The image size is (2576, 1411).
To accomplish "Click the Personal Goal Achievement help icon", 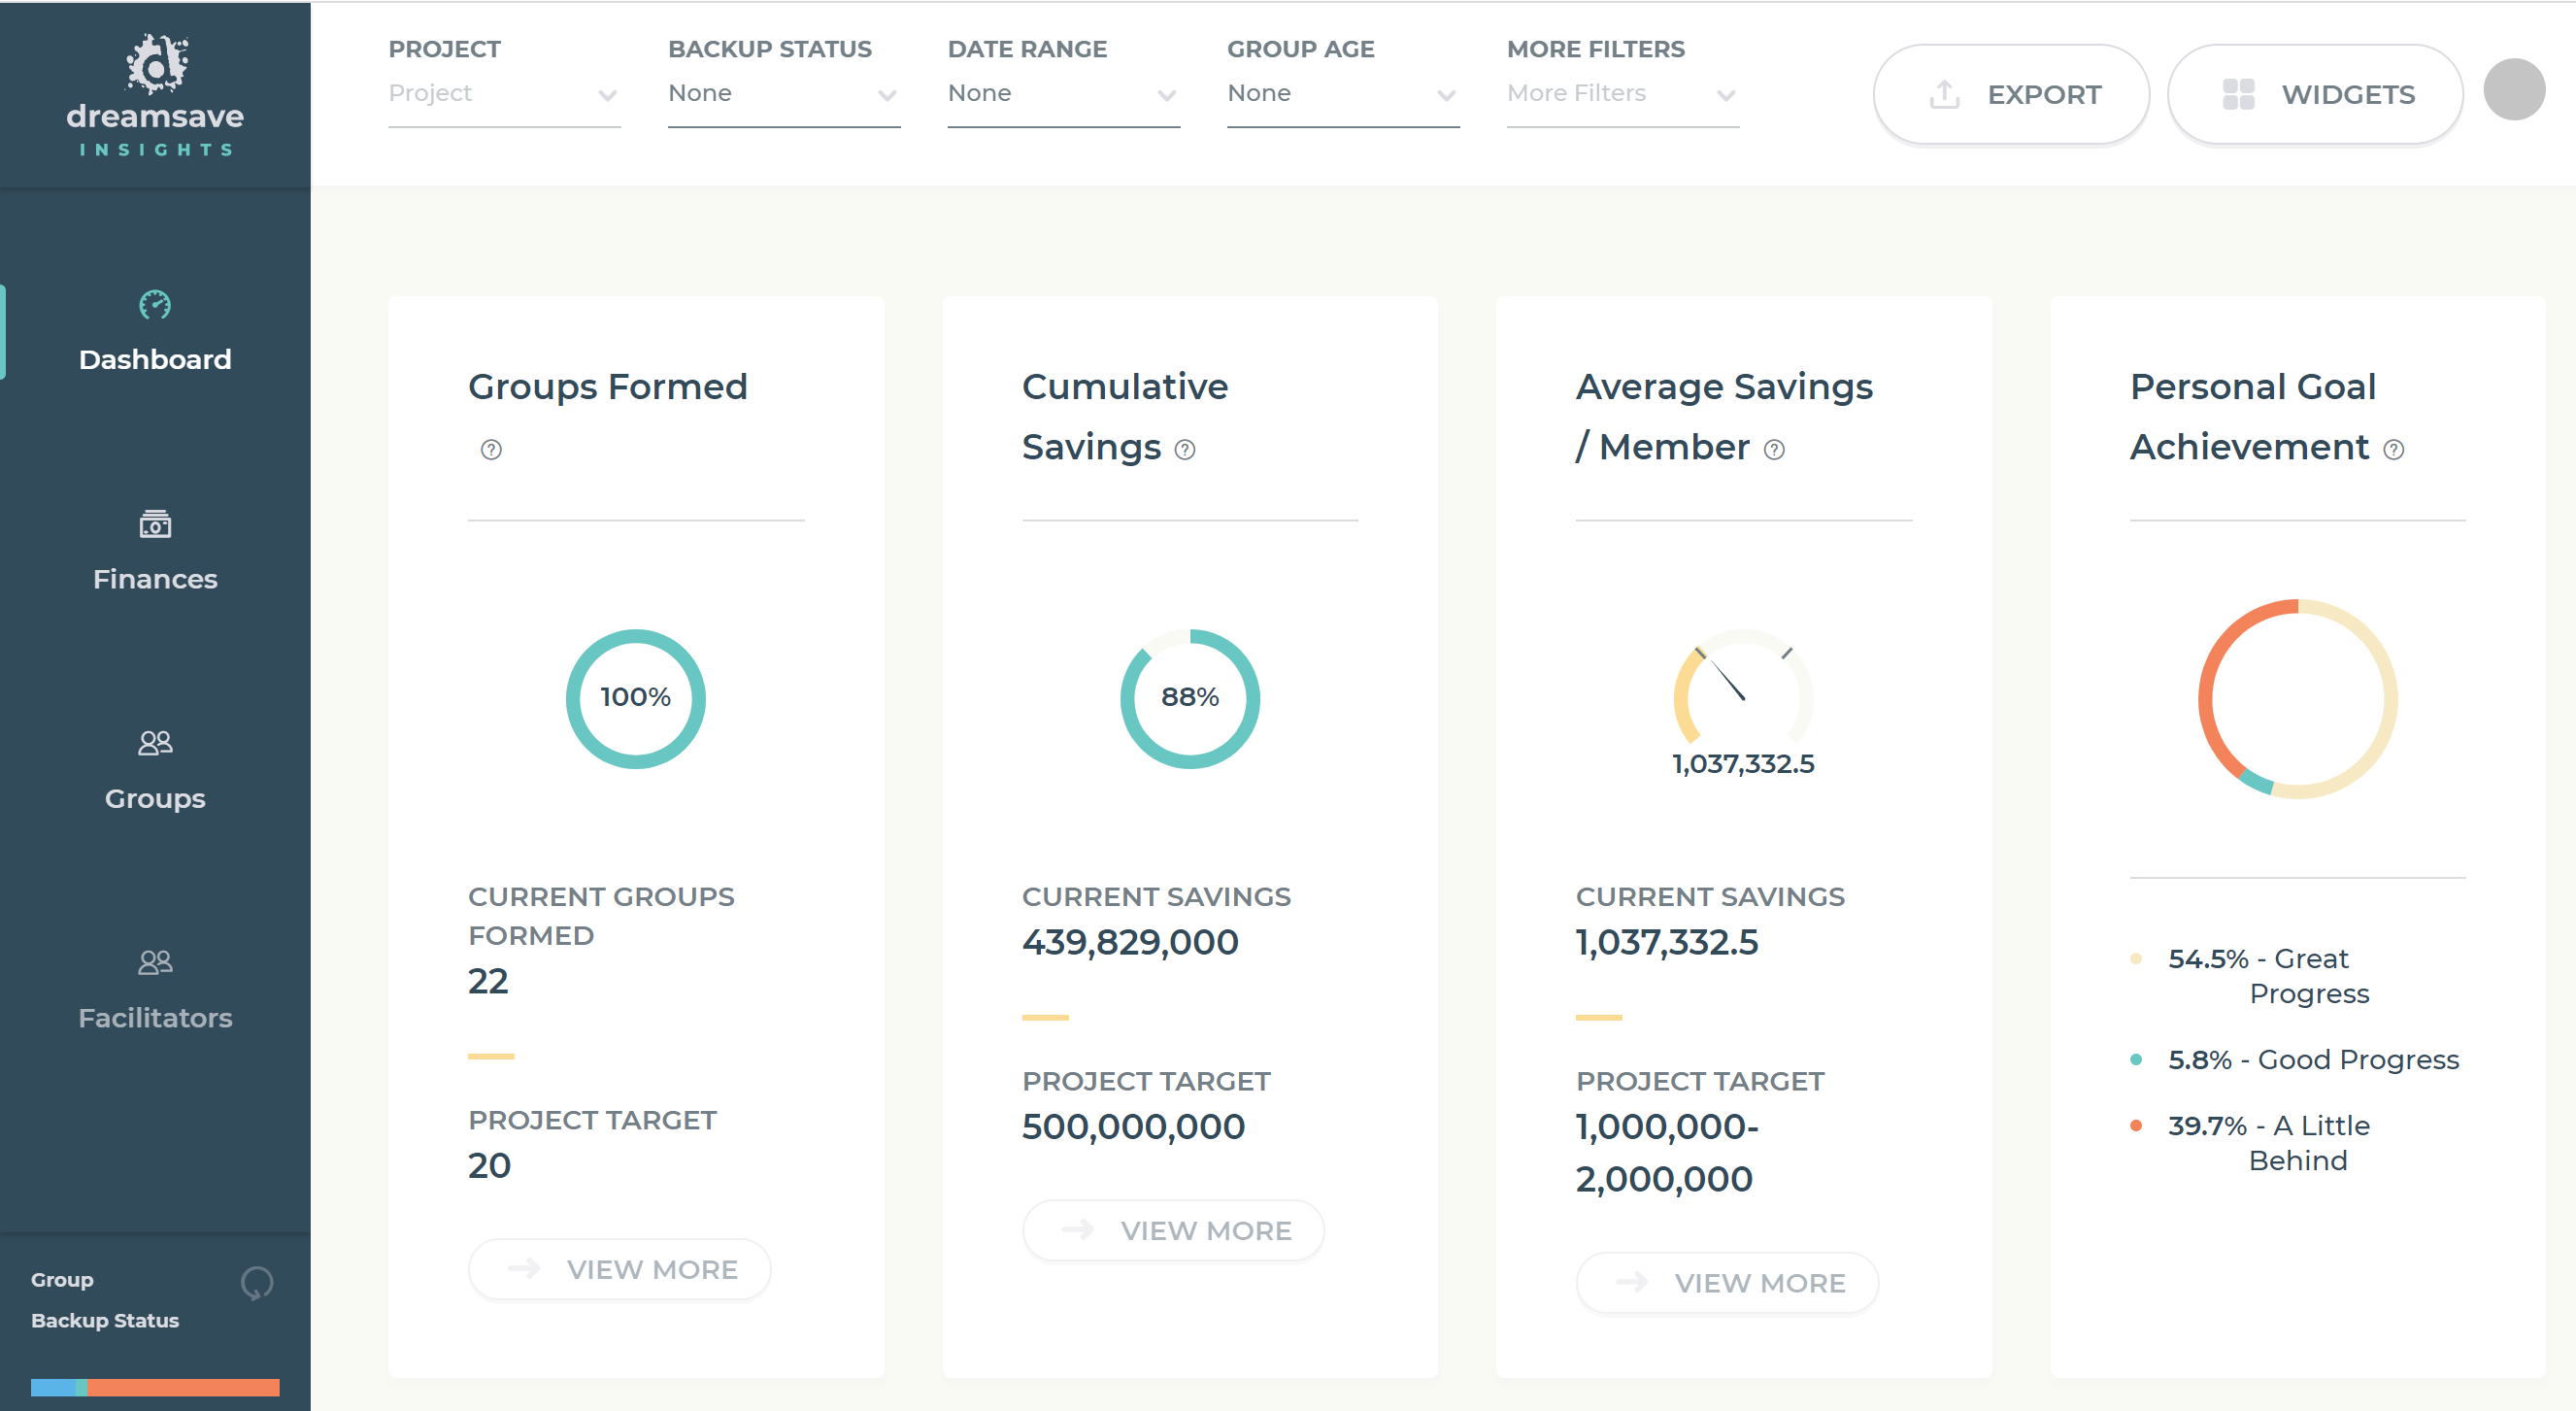I will click(x=2393, y=450).
